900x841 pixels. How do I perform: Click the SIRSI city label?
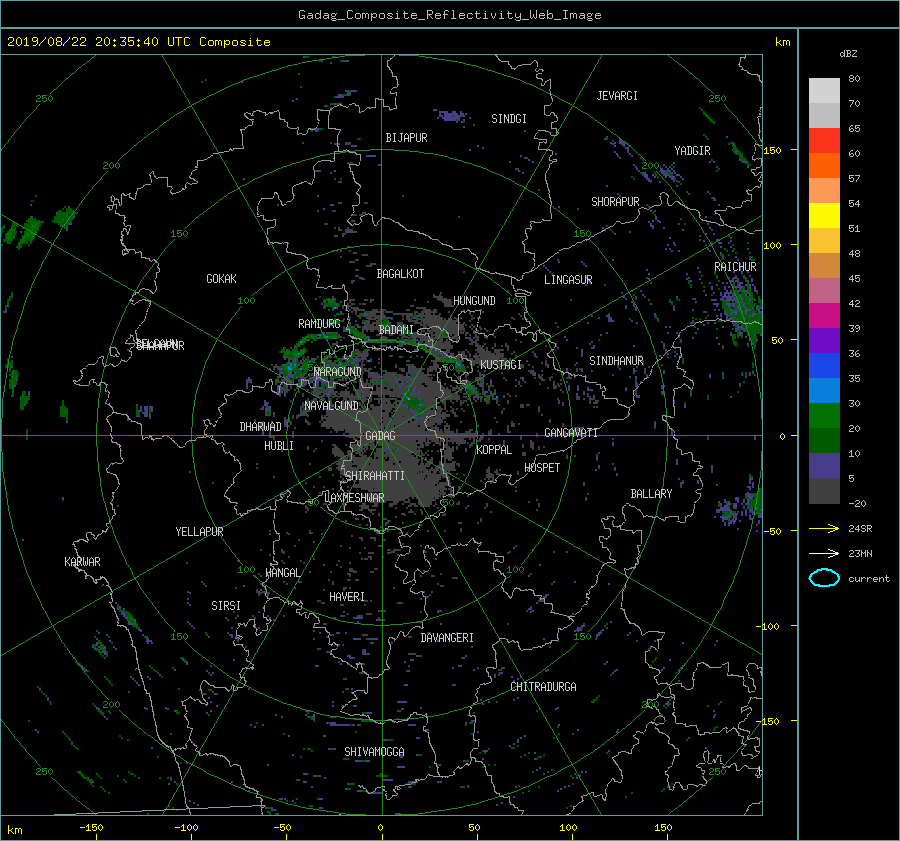pyautogui.click(x=226, y=606)
